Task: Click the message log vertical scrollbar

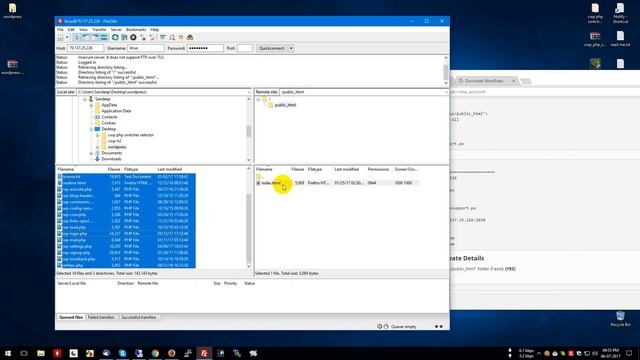Action: [446, 70]
